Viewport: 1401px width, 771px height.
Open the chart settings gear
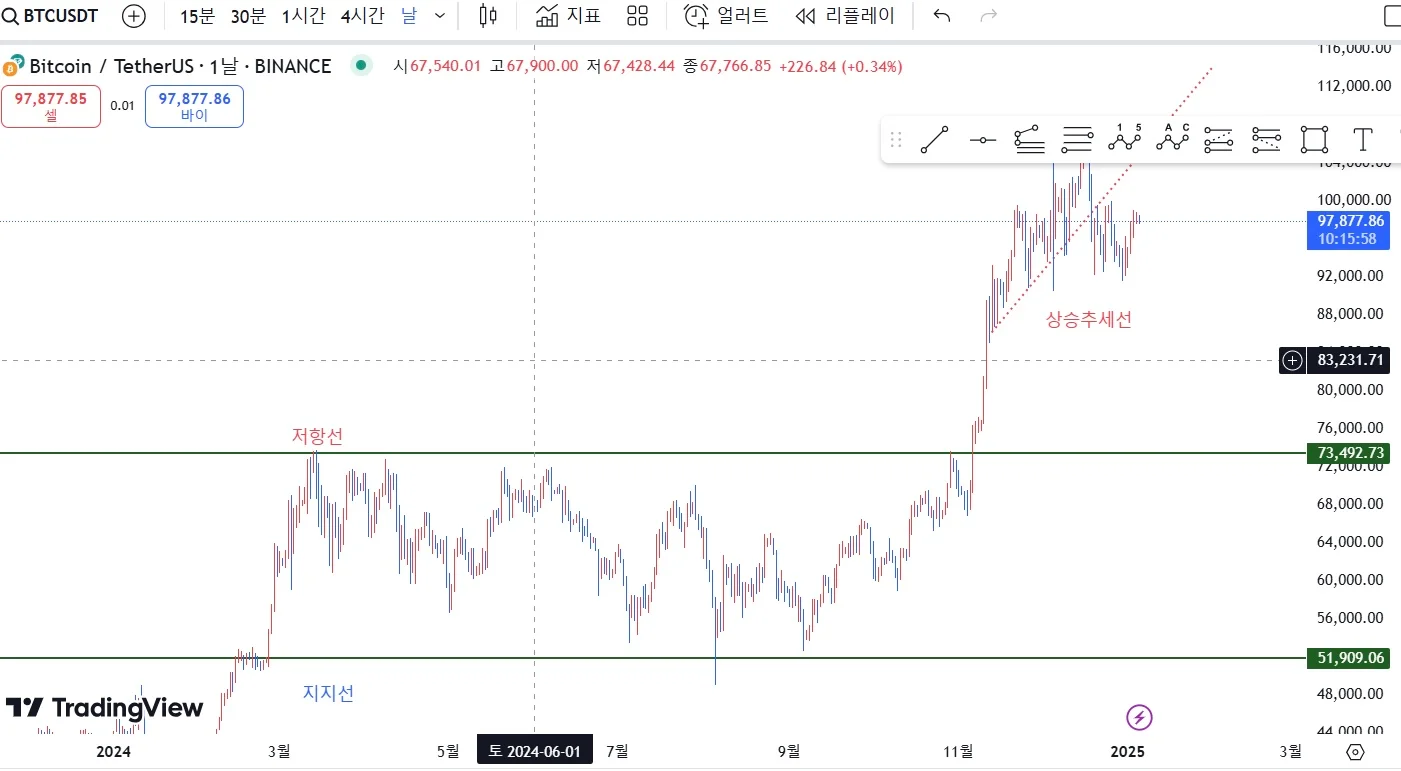click(1355, 751)
